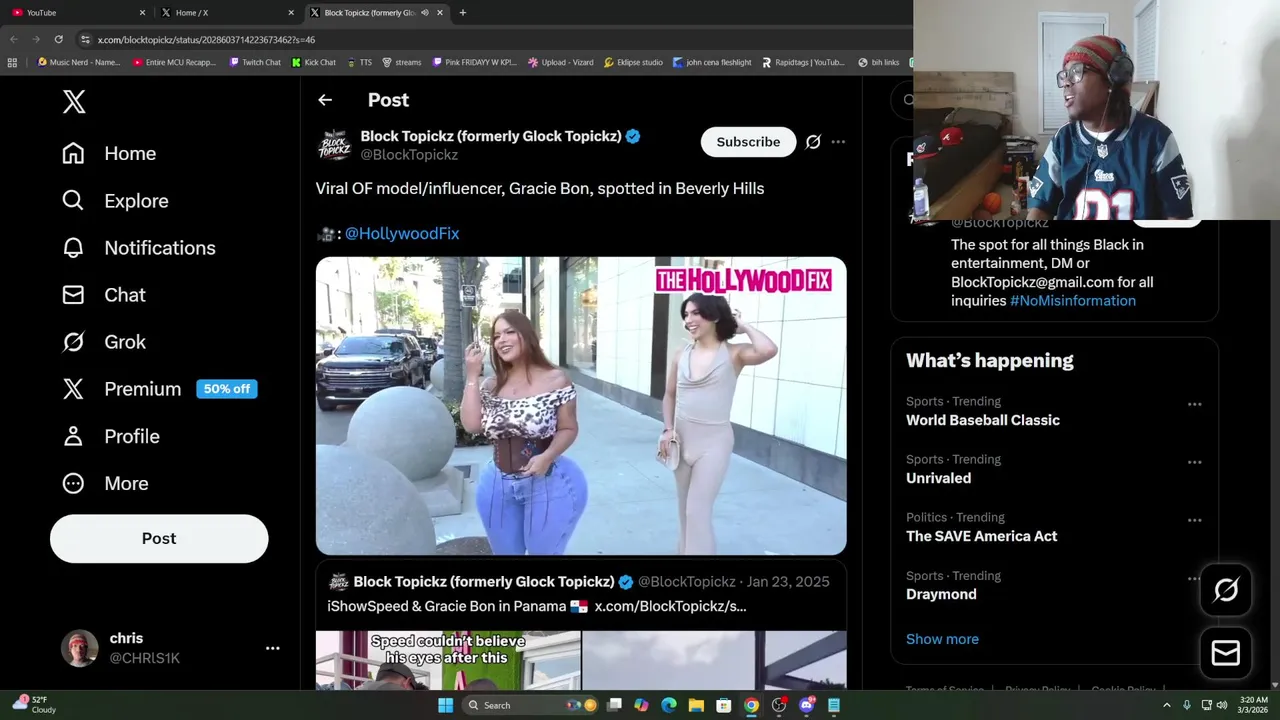Open the volume control in system tray
This screenshot has height=720, width=1280.
tap(1221, 705)
